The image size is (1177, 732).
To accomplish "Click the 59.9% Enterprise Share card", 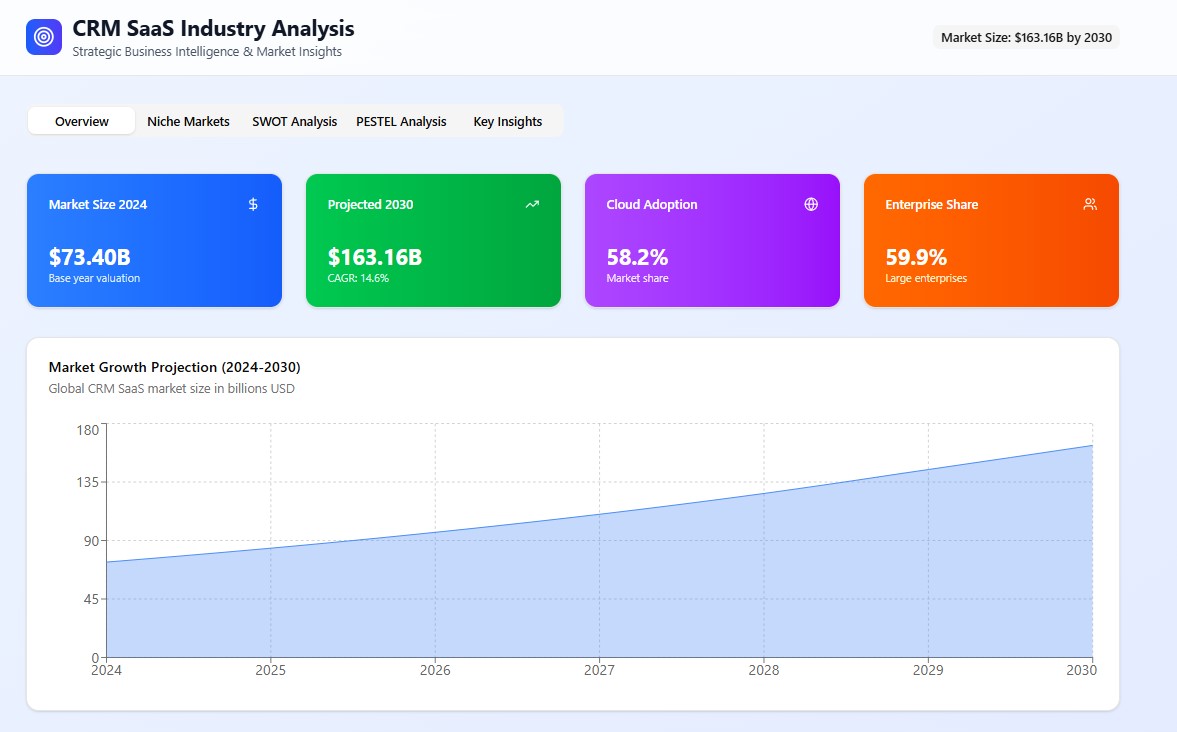I will coord(991,241).
